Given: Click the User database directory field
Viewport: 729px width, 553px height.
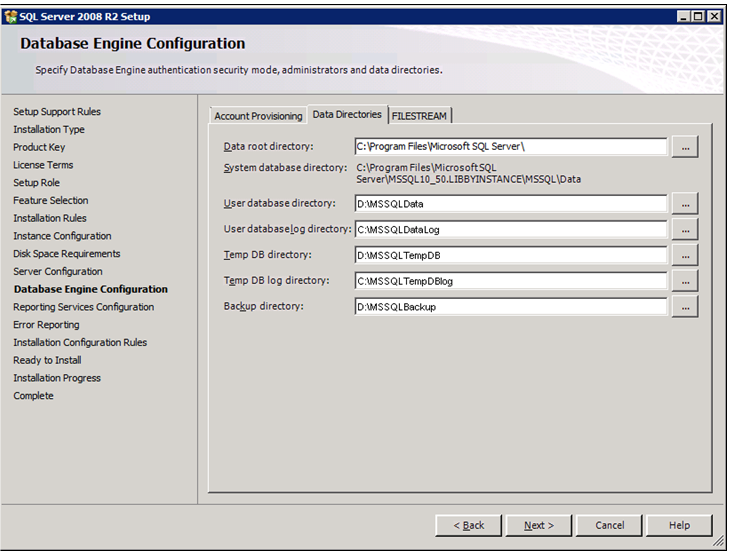Looking at the screenshot, I should pyautogui.click(x=510, y=204).
